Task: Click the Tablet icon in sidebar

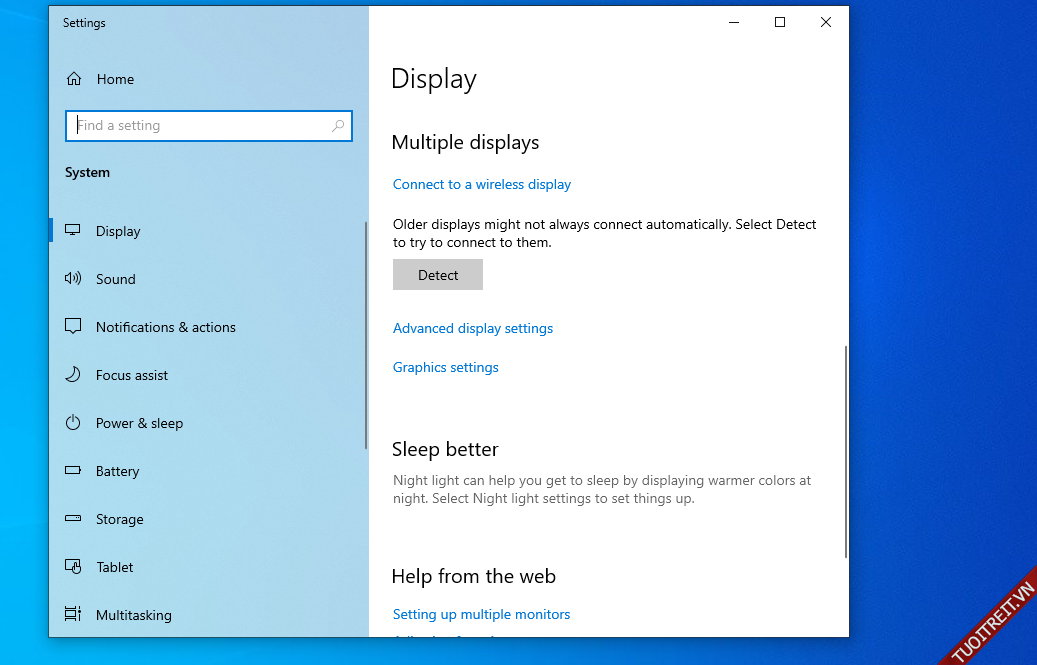Action: (x=73, y=567)
